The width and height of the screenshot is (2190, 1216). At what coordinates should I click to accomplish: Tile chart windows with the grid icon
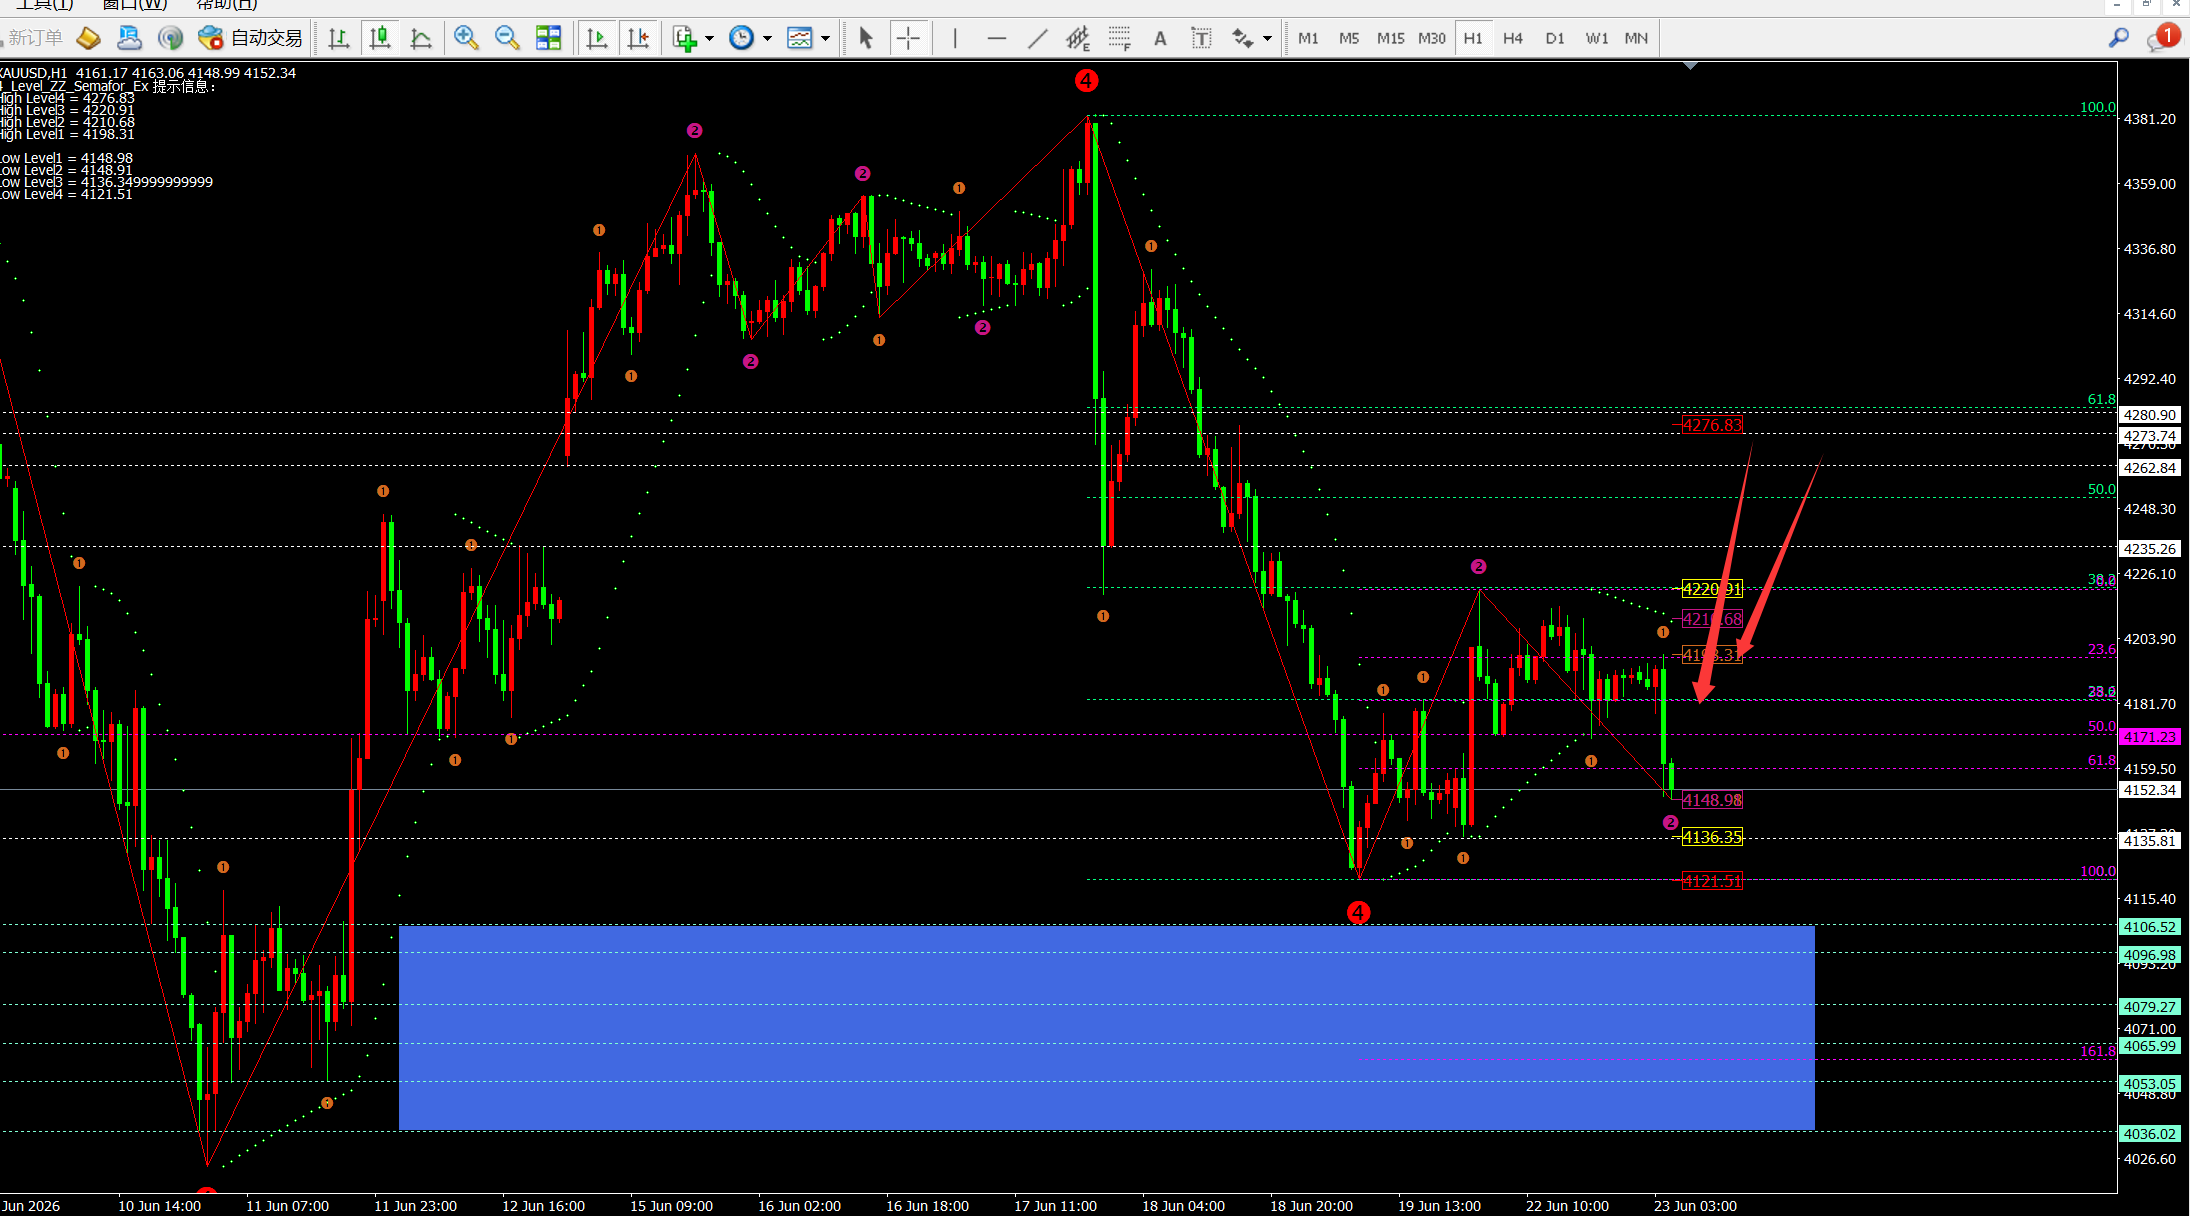pyautogui.click(x=548, y=38)
